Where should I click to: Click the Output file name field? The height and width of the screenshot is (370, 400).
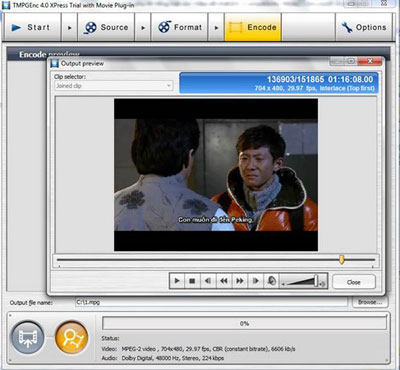[211, 302]
